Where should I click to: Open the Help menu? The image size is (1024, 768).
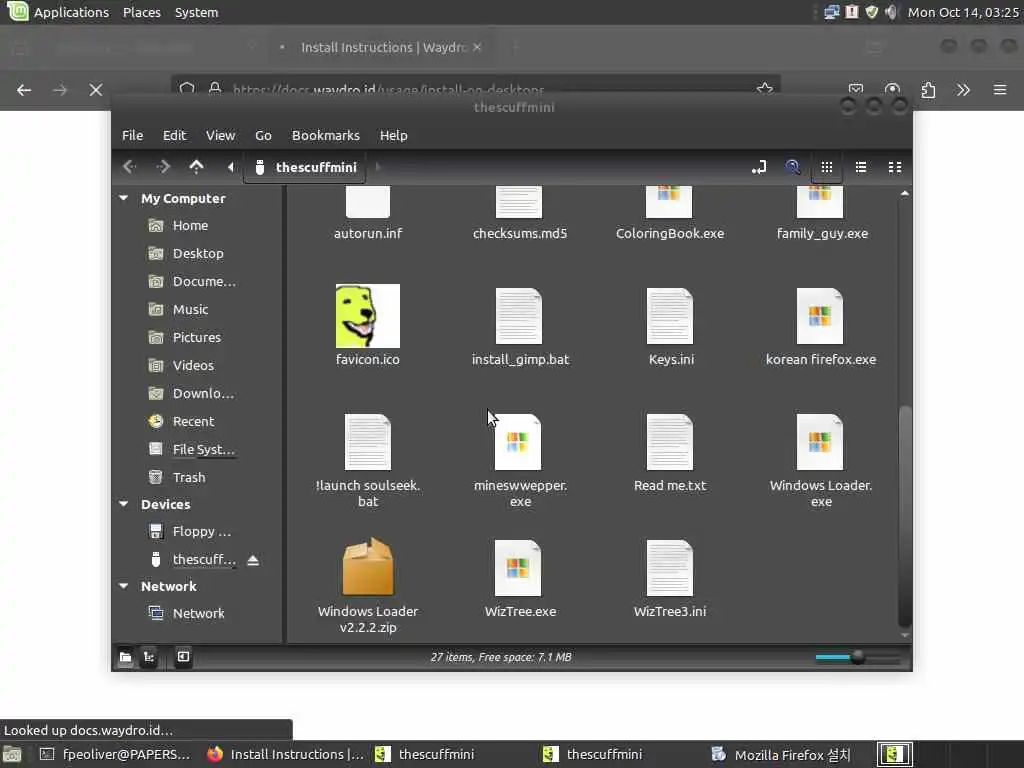pyautogui.click(x=393, y=135)
